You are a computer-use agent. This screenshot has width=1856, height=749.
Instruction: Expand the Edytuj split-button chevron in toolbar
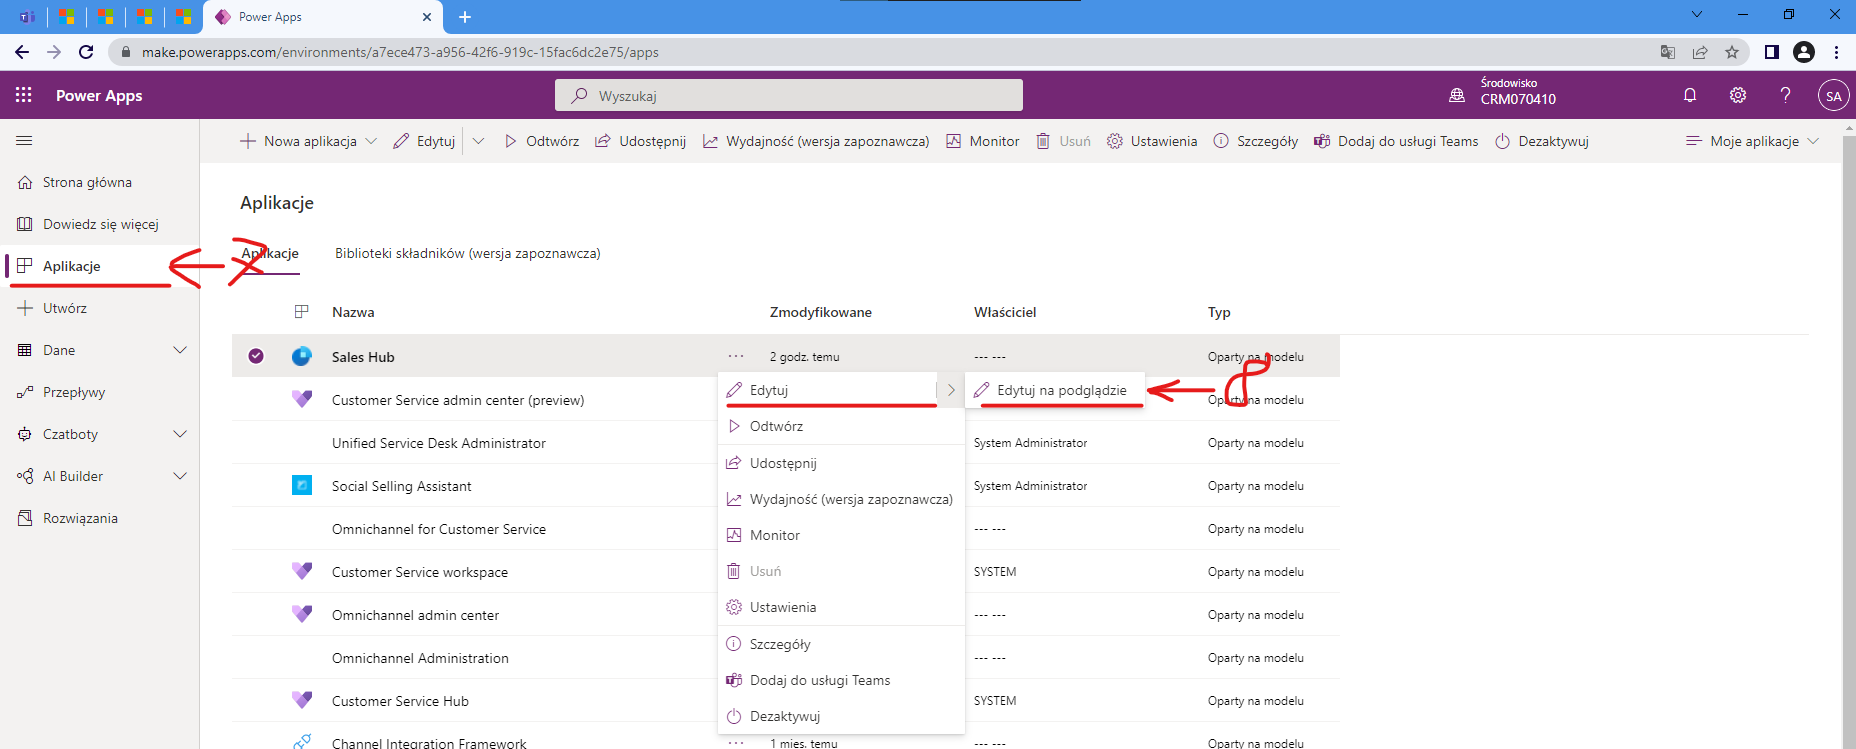[478, 141]
